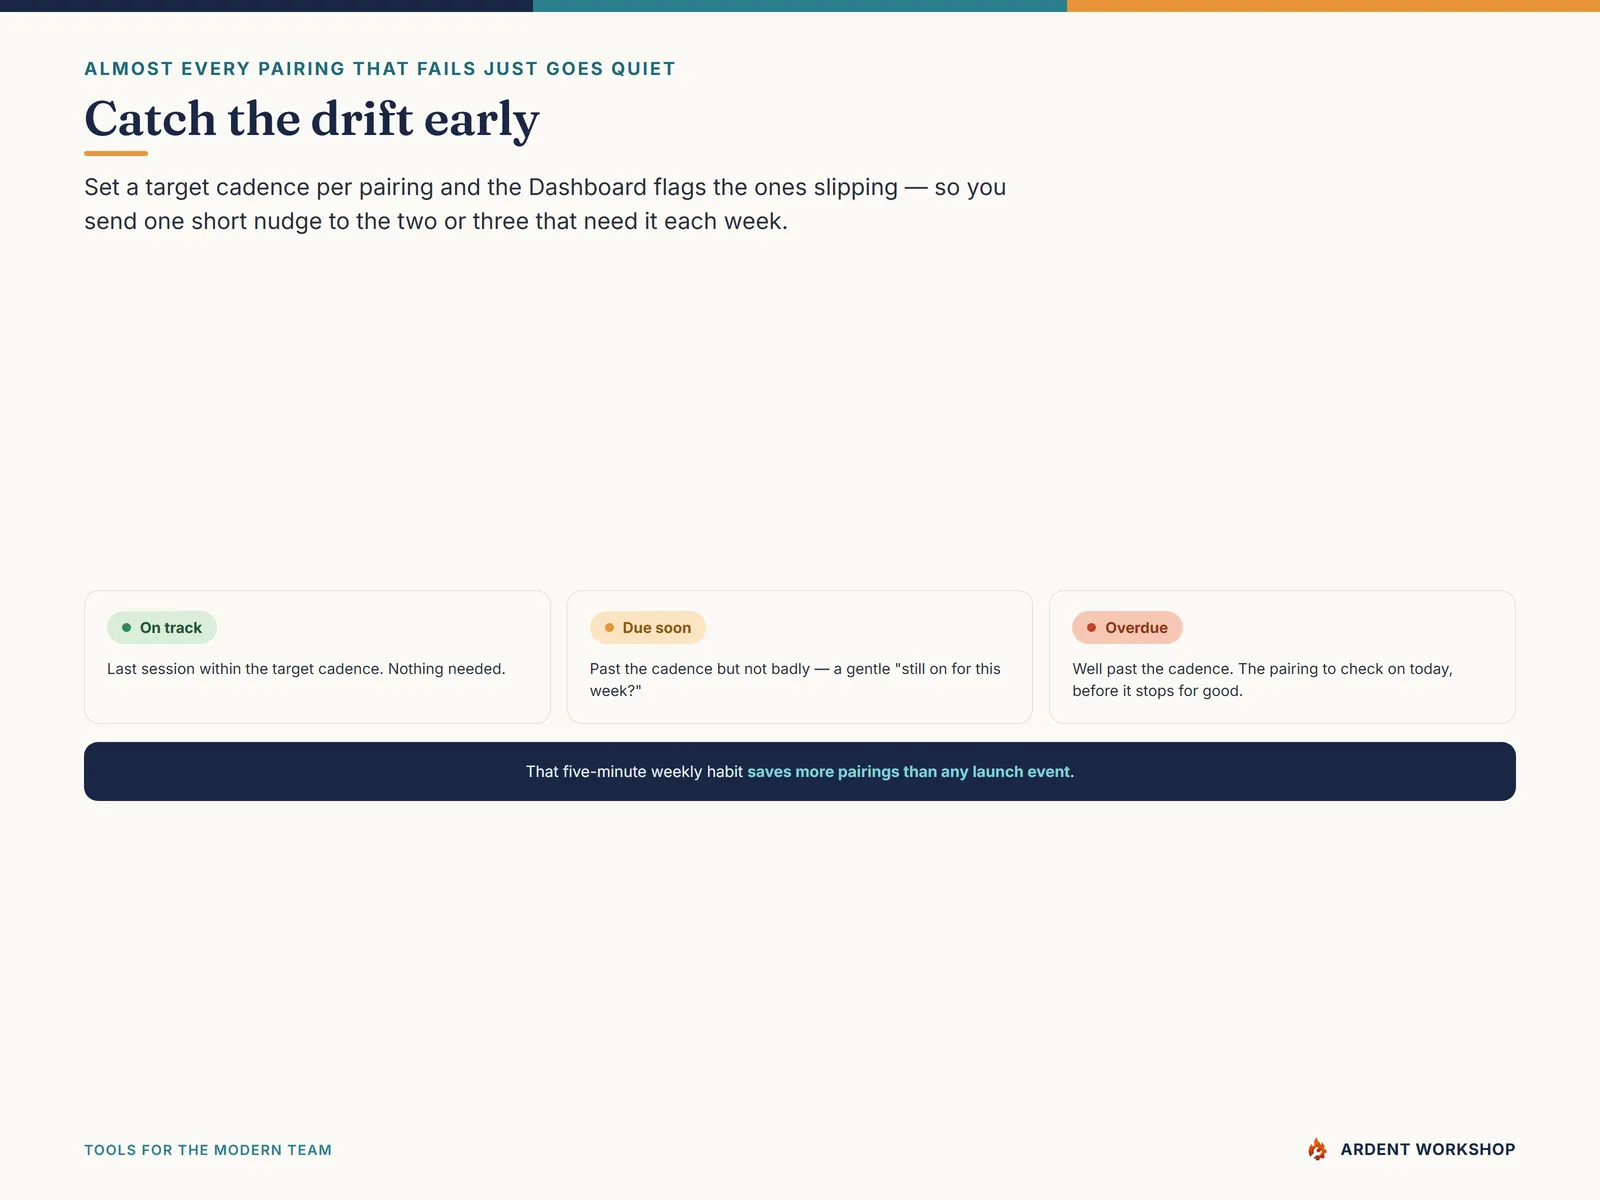The image size is (1600, 1200).
Task: Select the On track status badge
Action: click(x=162, y=628)
